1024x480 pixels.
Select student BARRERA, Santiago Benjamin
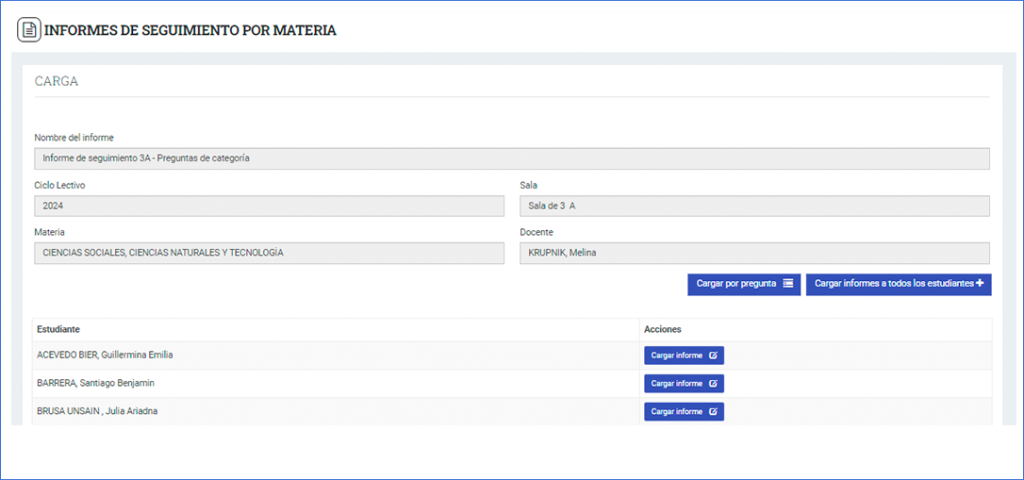(x=96, y=383)
